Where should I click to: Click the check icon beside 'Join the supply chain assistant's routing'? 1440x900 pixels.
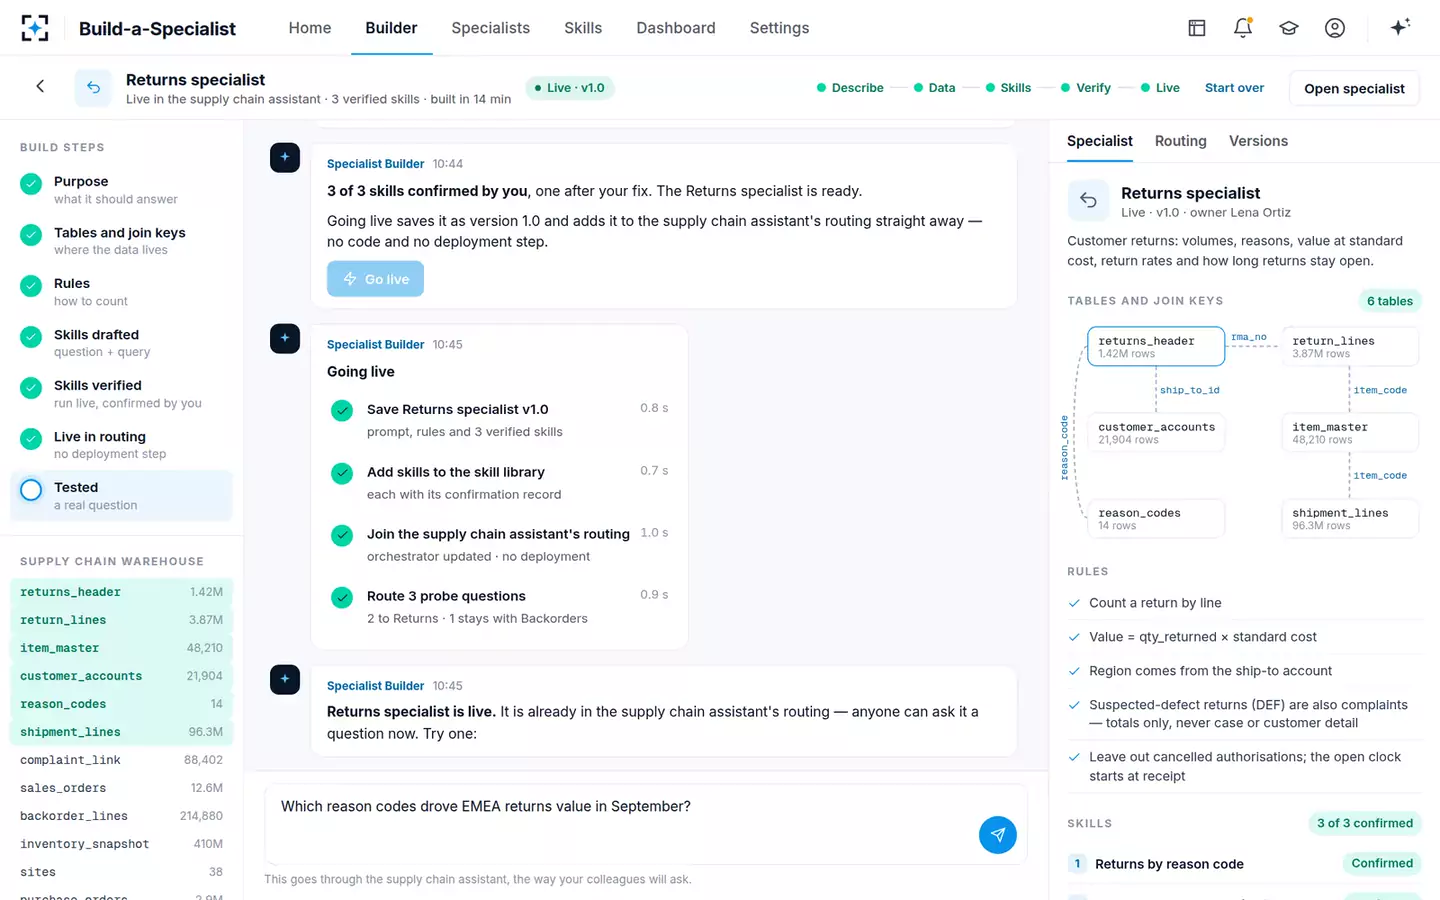pyautogui.click(x=342, y=535)
